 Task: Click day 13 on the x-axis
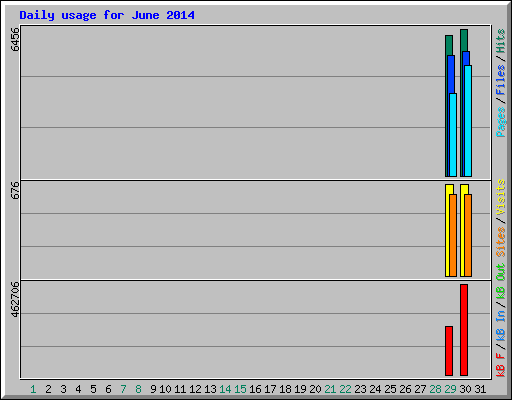210,389
